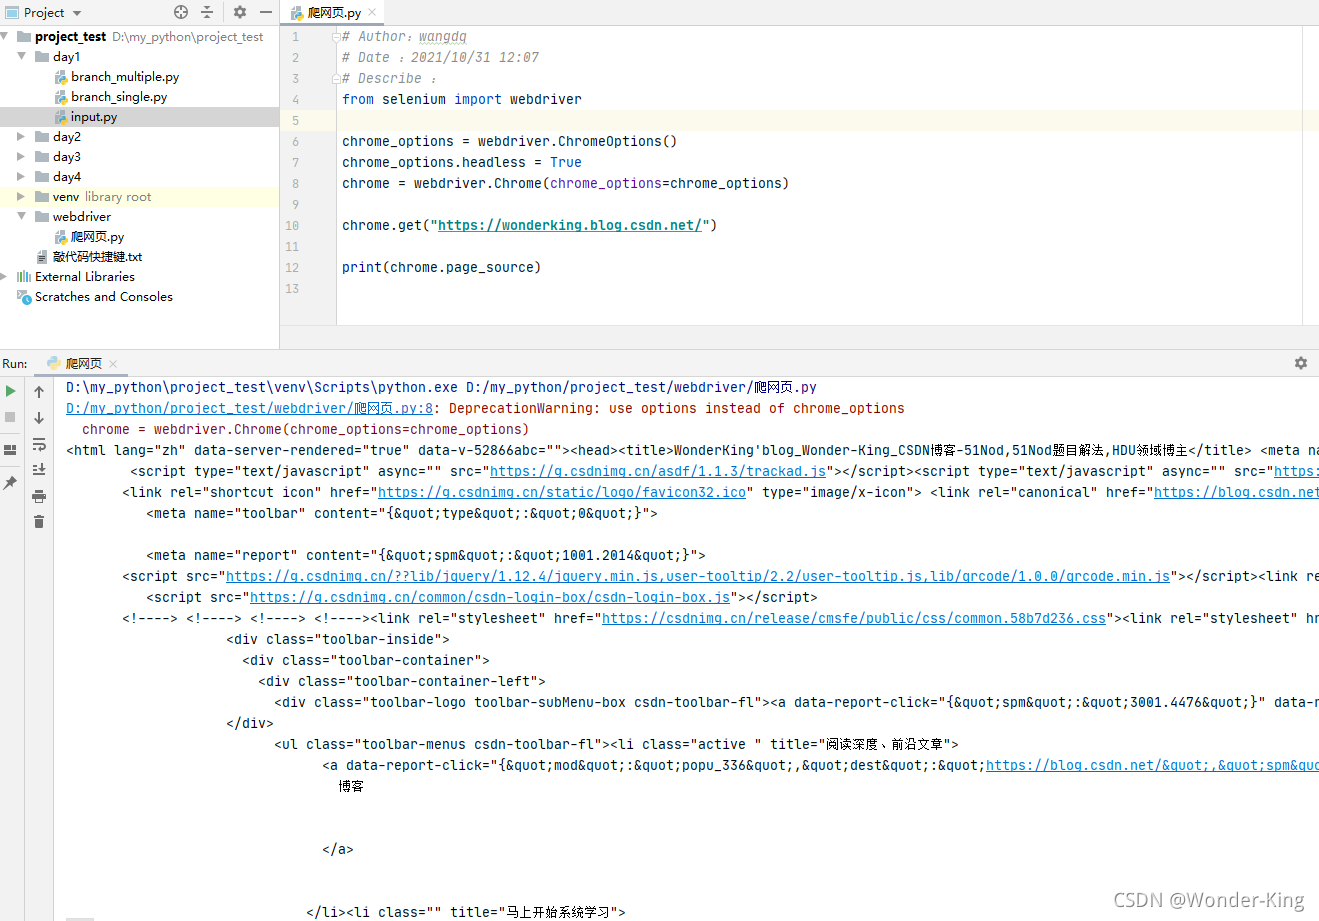
Task: Open favicon32.ico link in console
Action: 562,493
